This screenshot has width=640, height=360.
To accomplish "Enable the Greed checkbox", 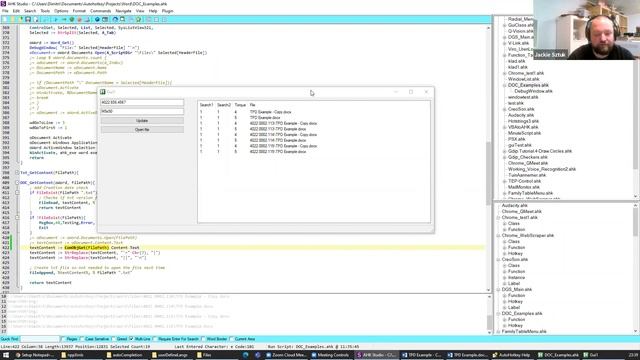I will pos(114,339).
